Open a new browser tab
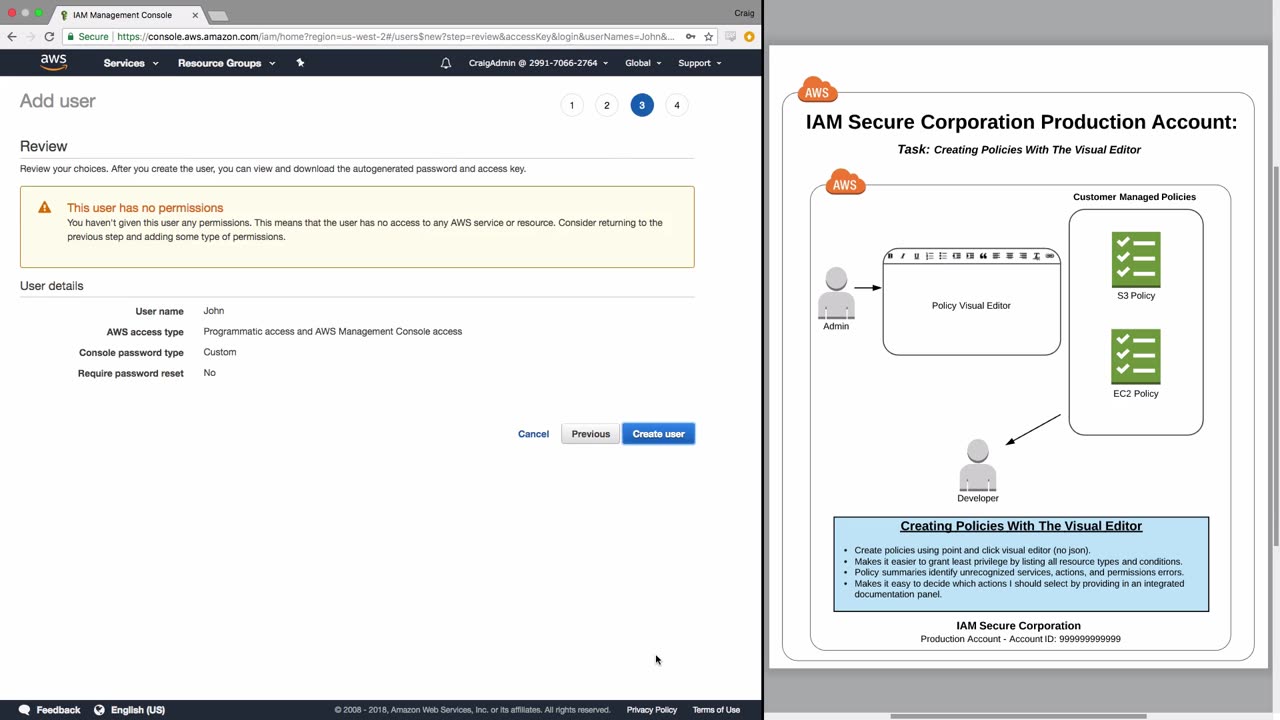 218,15
